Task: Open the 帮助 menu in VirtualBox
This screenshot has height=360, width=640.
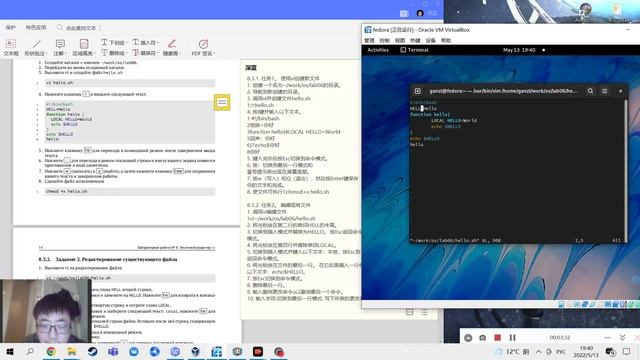Action: [446, 40]
